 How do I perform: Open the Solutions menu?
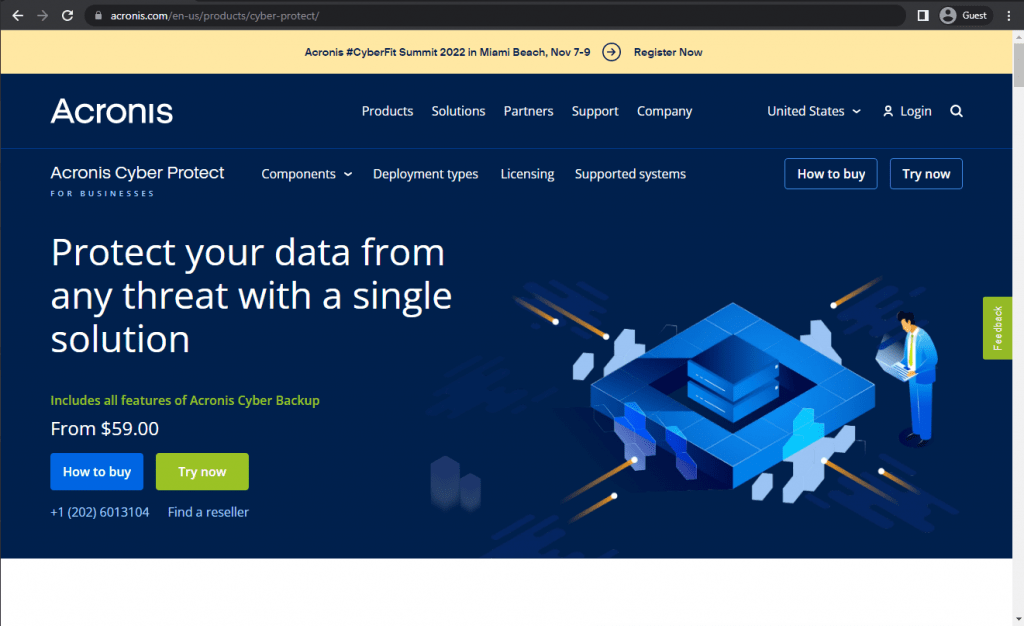tap(458, 111)
